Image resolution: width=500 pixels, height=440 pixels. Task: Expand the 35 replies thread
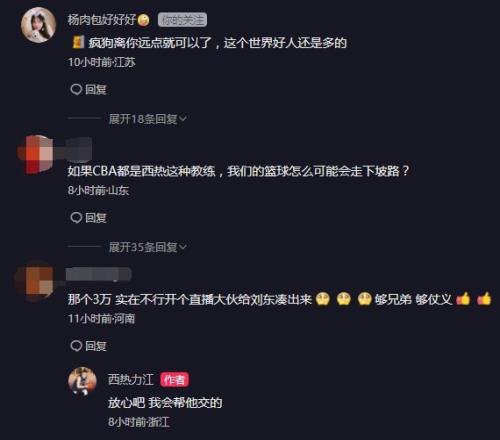(143, 247)
